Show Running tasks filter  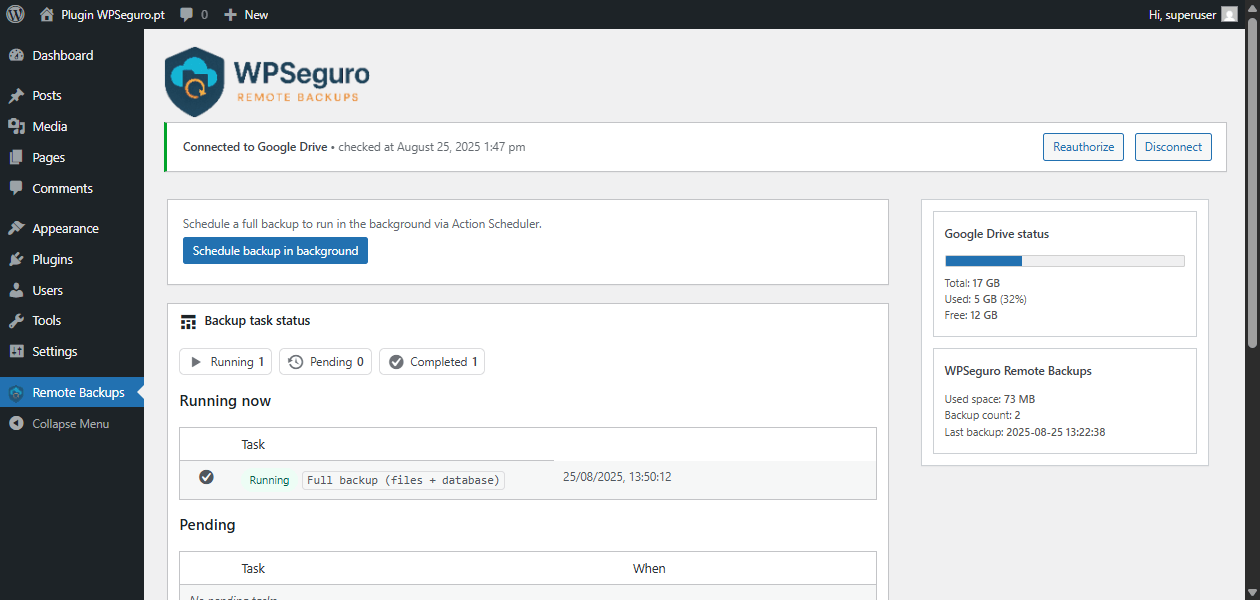225,362
